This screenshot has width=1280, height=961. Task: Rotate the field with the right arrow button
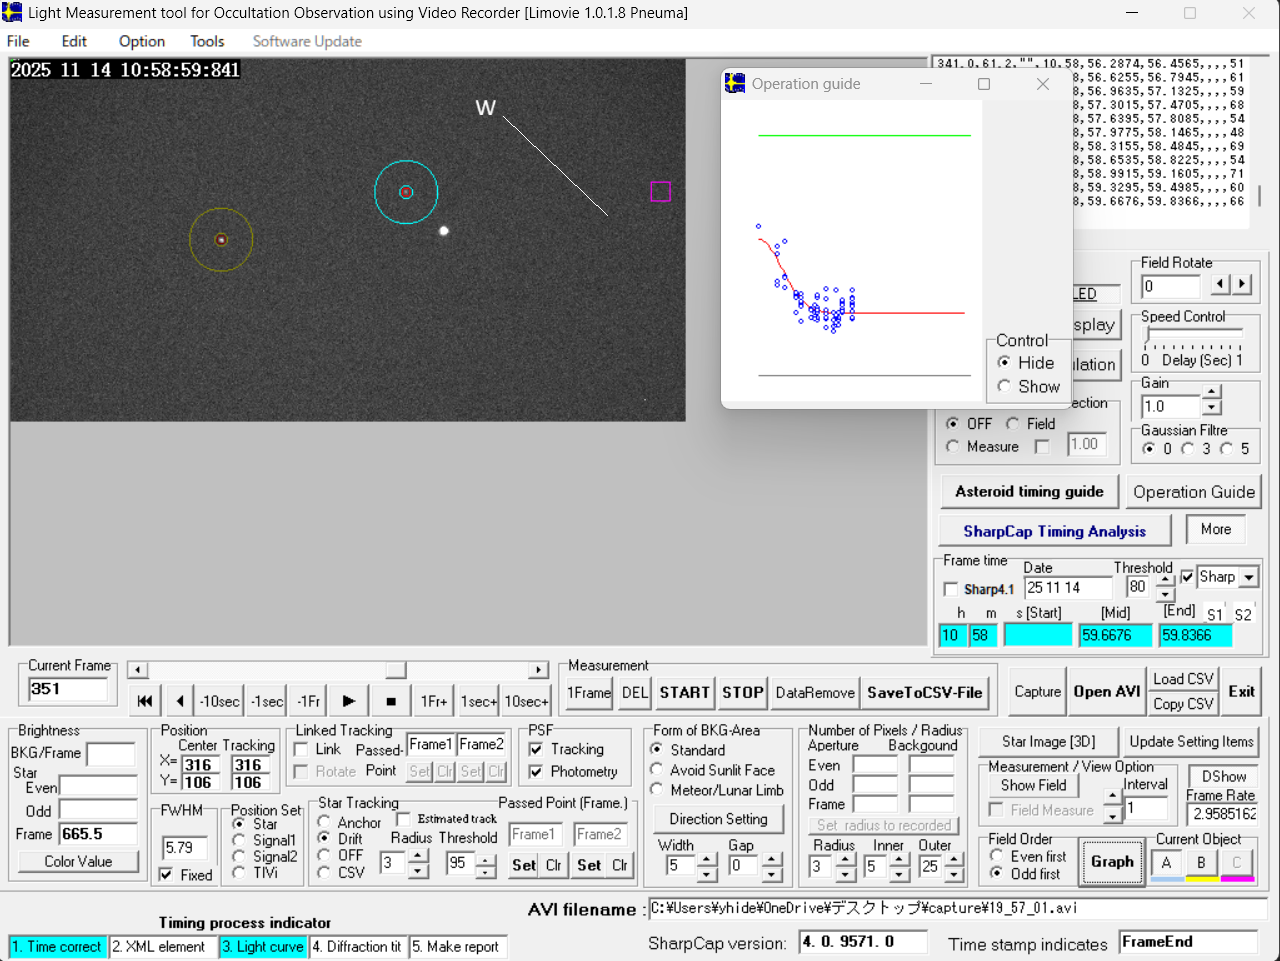(1242, 285)
